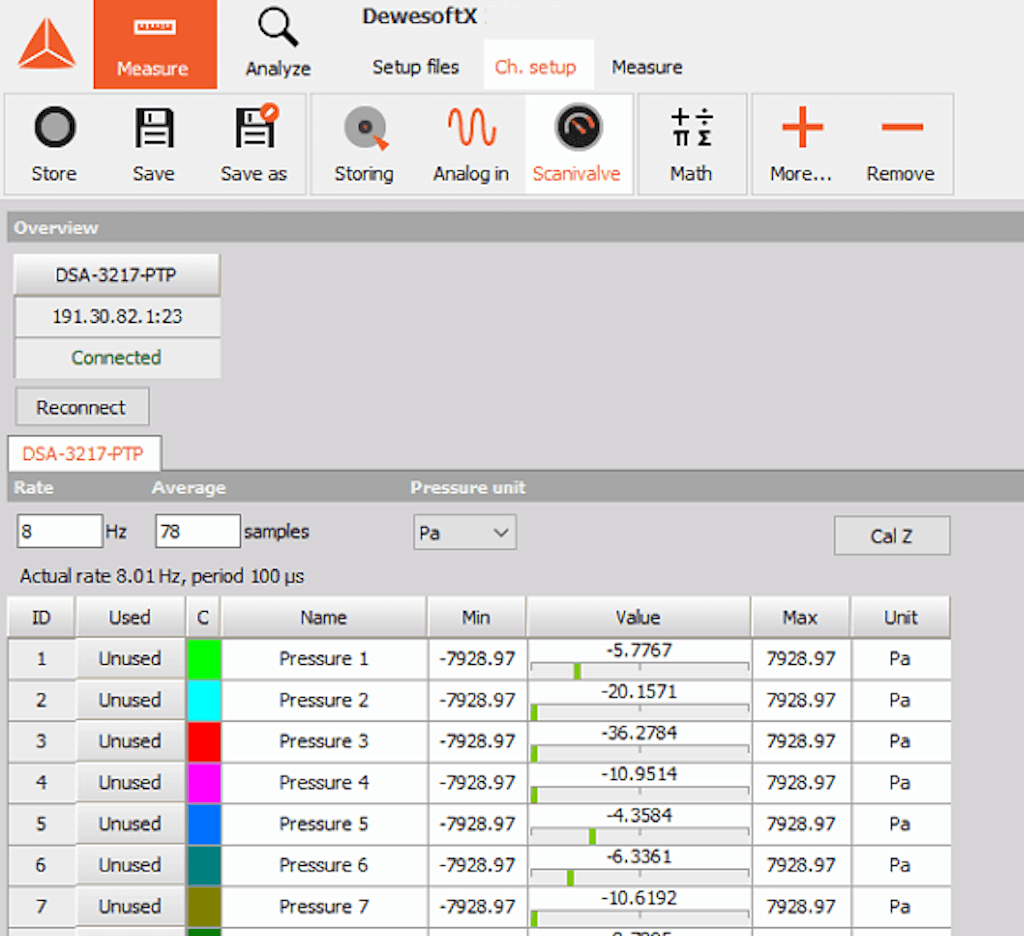The height and width of the screenshot is (936, 1024).
Task: Switch to Analyze mode
Action: click(x=278, y=44)
